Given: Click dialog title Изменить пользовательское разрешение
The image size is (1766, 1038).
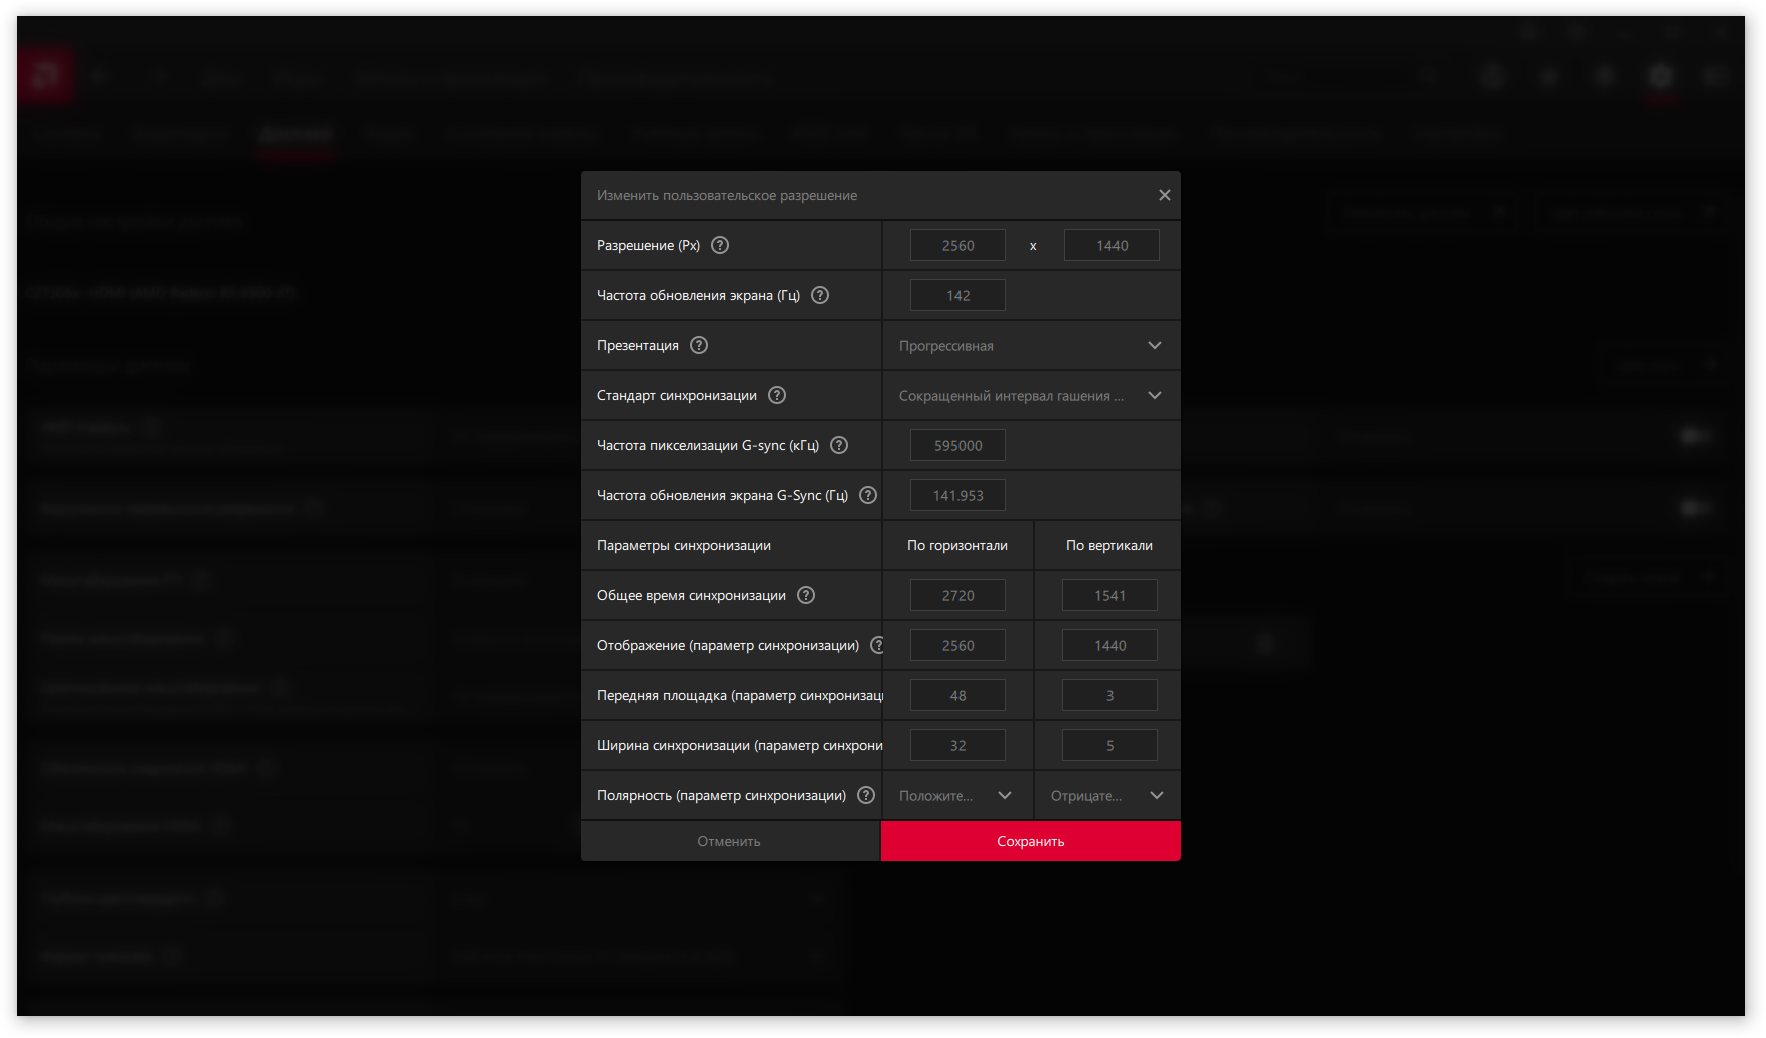Looking at the screenshot, I should (x=727, y=195).
